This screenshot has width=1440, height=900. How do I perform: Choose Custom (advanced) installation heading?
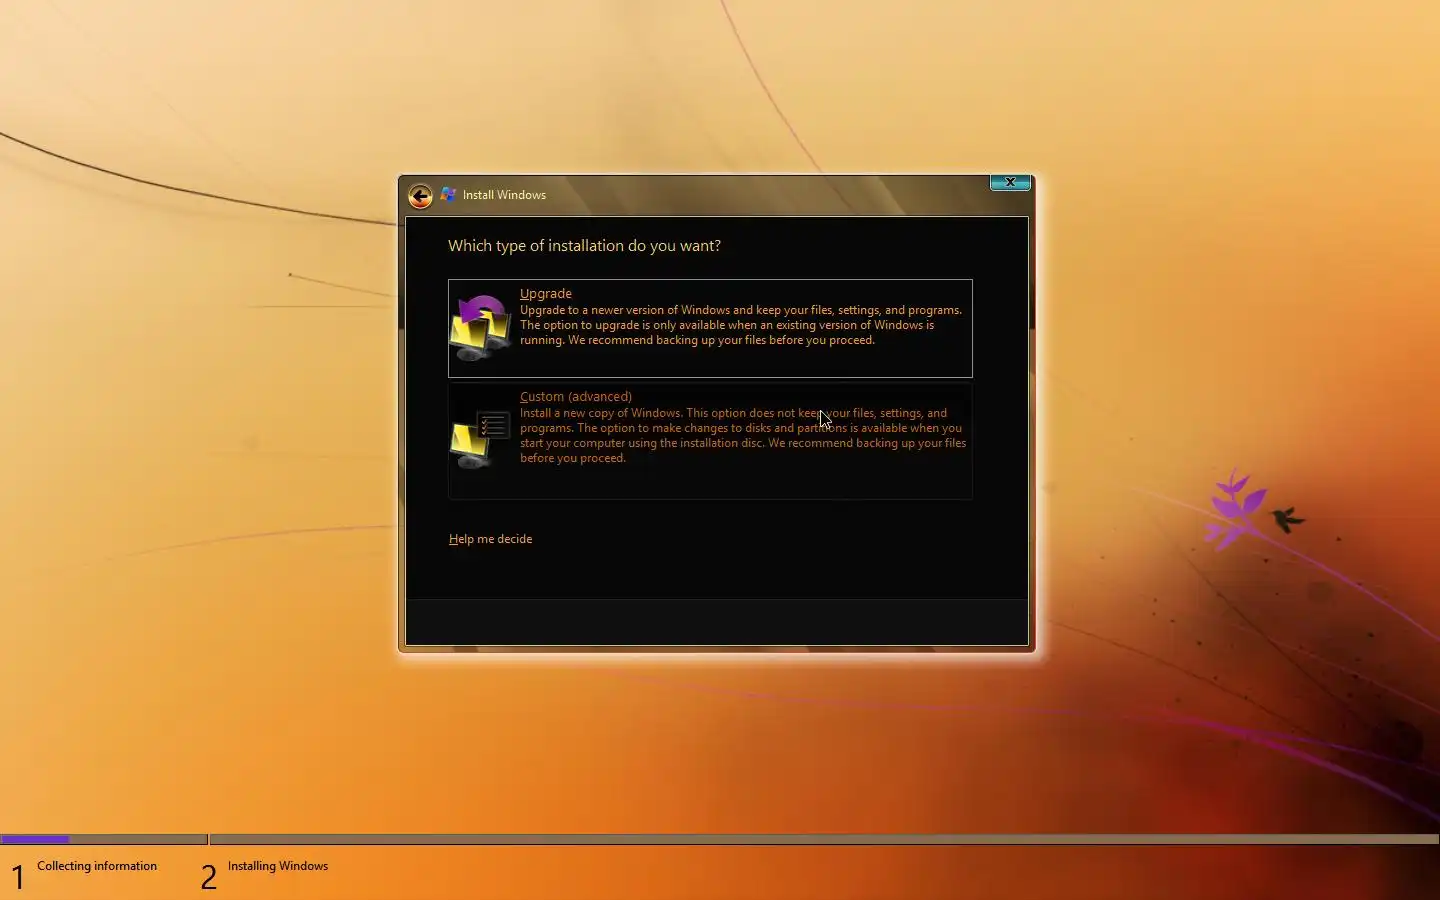click(576, 396)
